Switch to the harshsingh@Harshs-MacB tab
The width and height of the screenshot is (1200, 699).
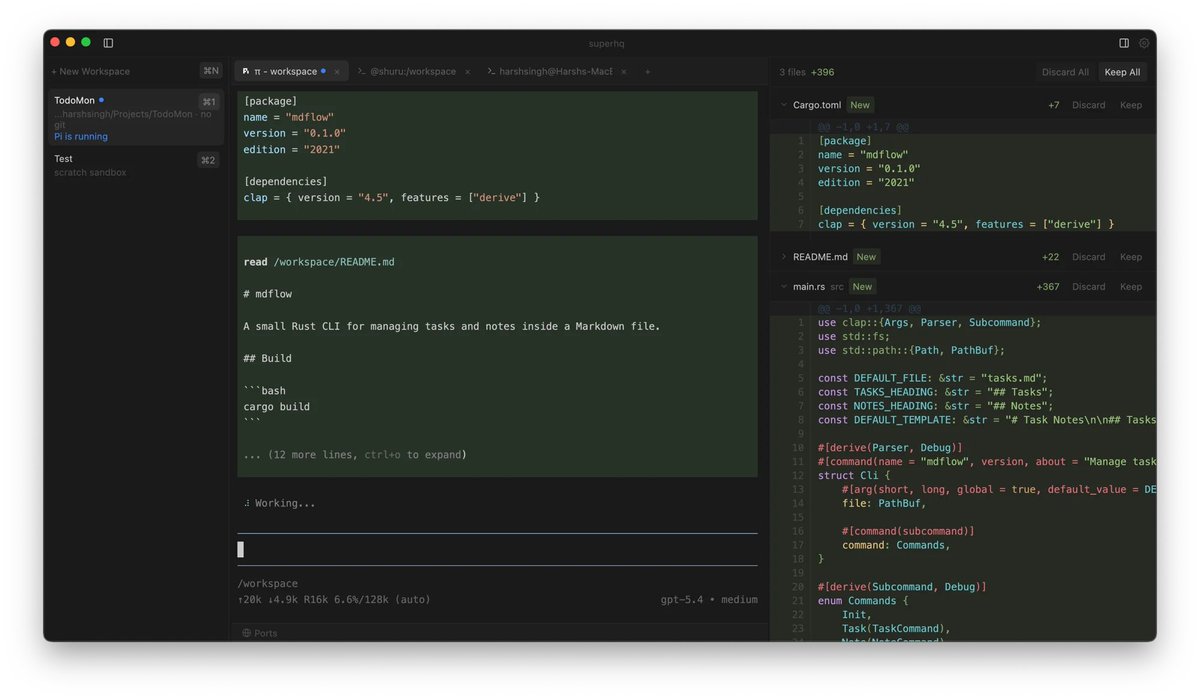click(558, 72)
